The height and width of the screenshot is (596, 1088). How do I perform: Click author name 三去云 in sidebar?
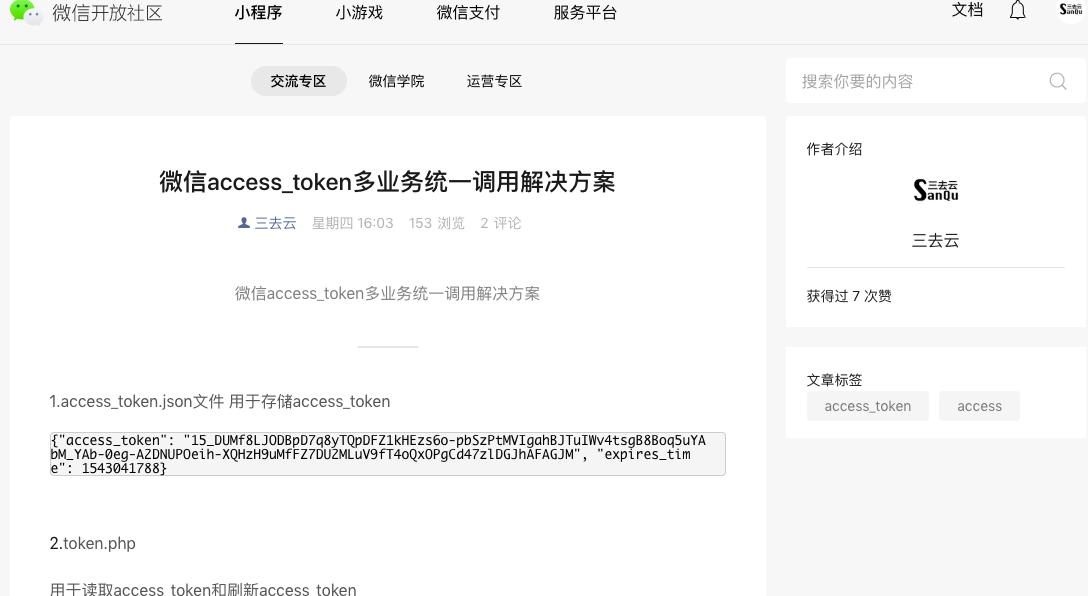click(x=935, y=241)
